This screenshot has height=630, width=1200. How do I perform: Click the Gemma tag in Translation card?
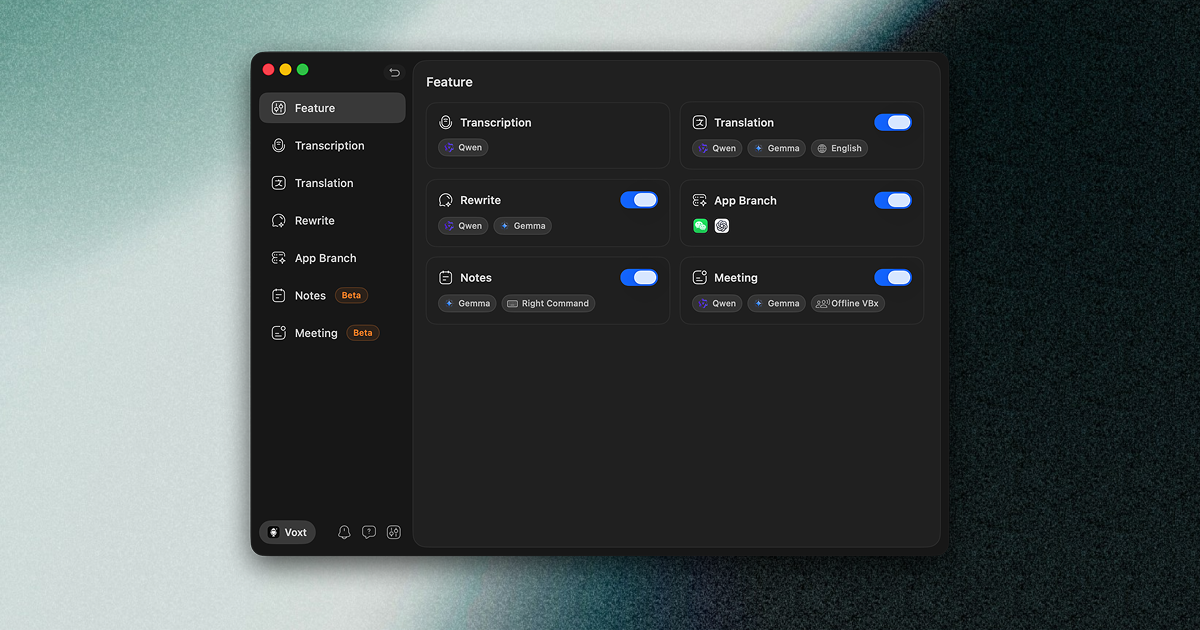tap(776, 148)
